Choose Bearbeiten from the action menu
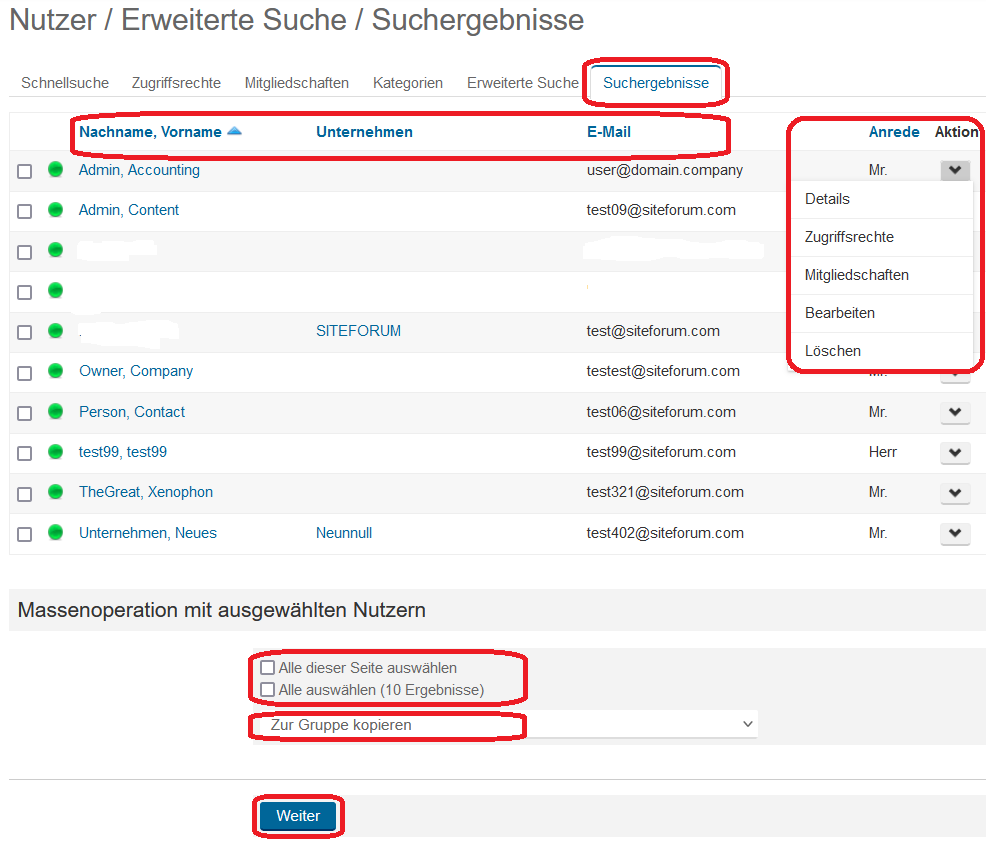 click(839, 313)
